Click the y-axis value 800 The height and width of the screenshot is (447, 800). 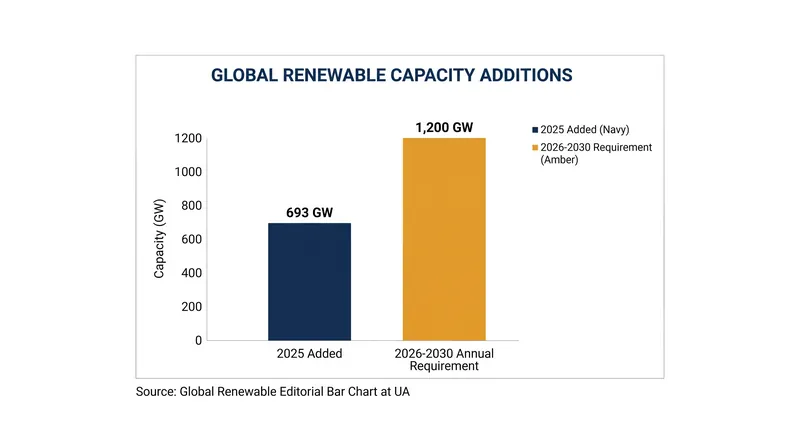[191, 206]
